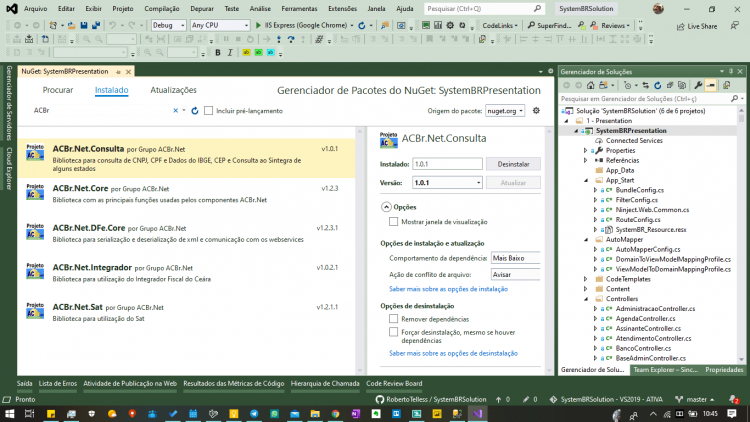Refresh Solution Explorer tree
This screenshot has width=750, height=422.
658,85
